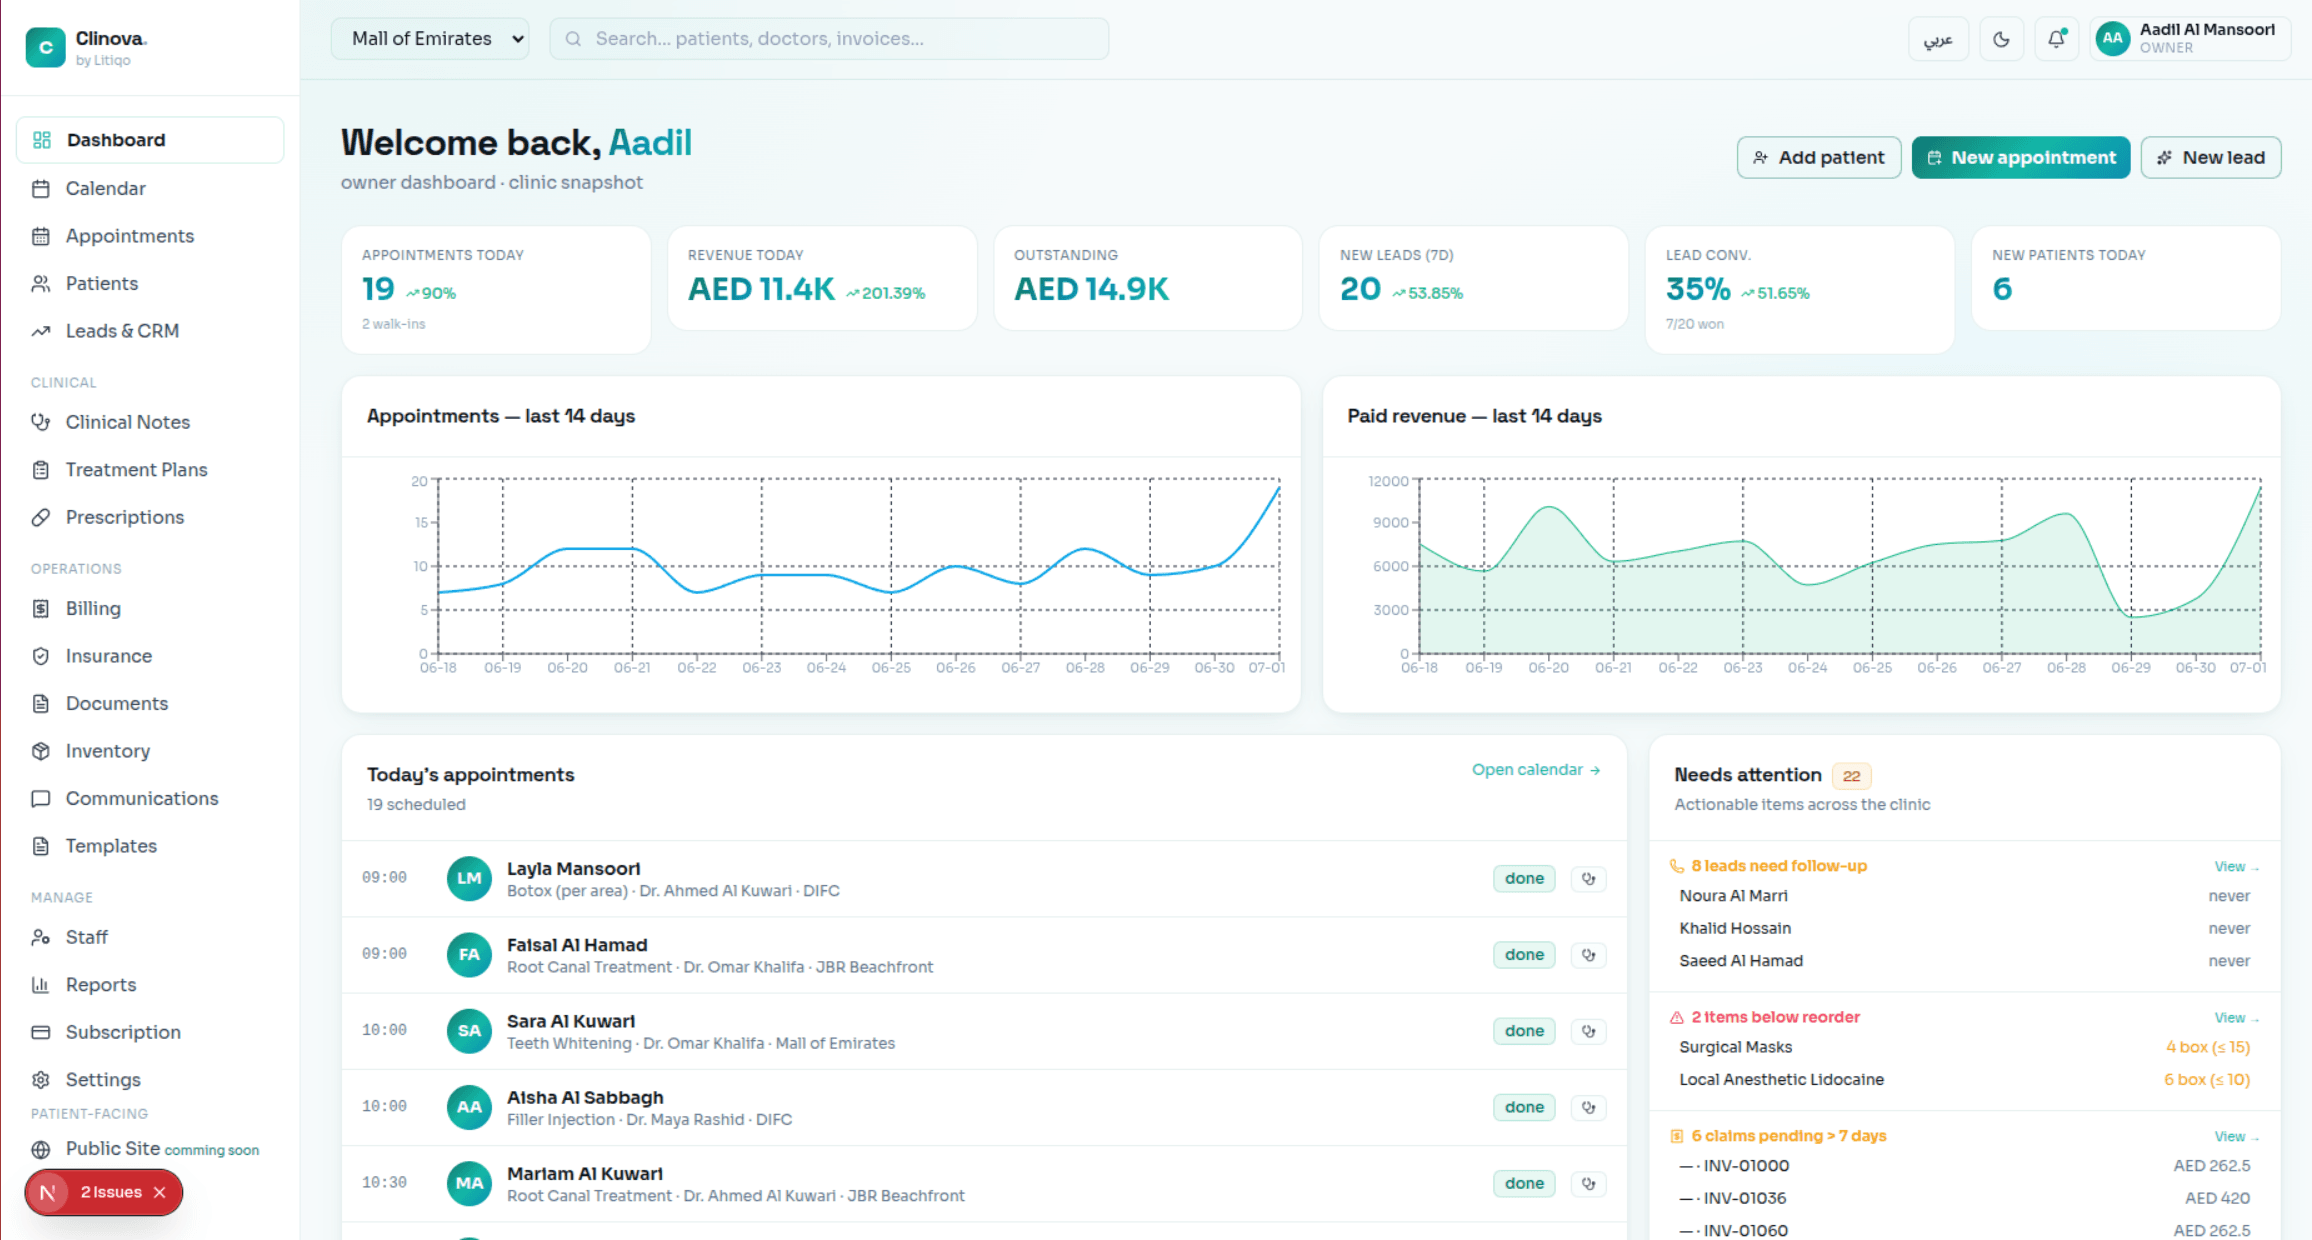Click the Patients sidebar icon
The width and height of the screenshot is (2312, 1240).
[x=41, y=283]
